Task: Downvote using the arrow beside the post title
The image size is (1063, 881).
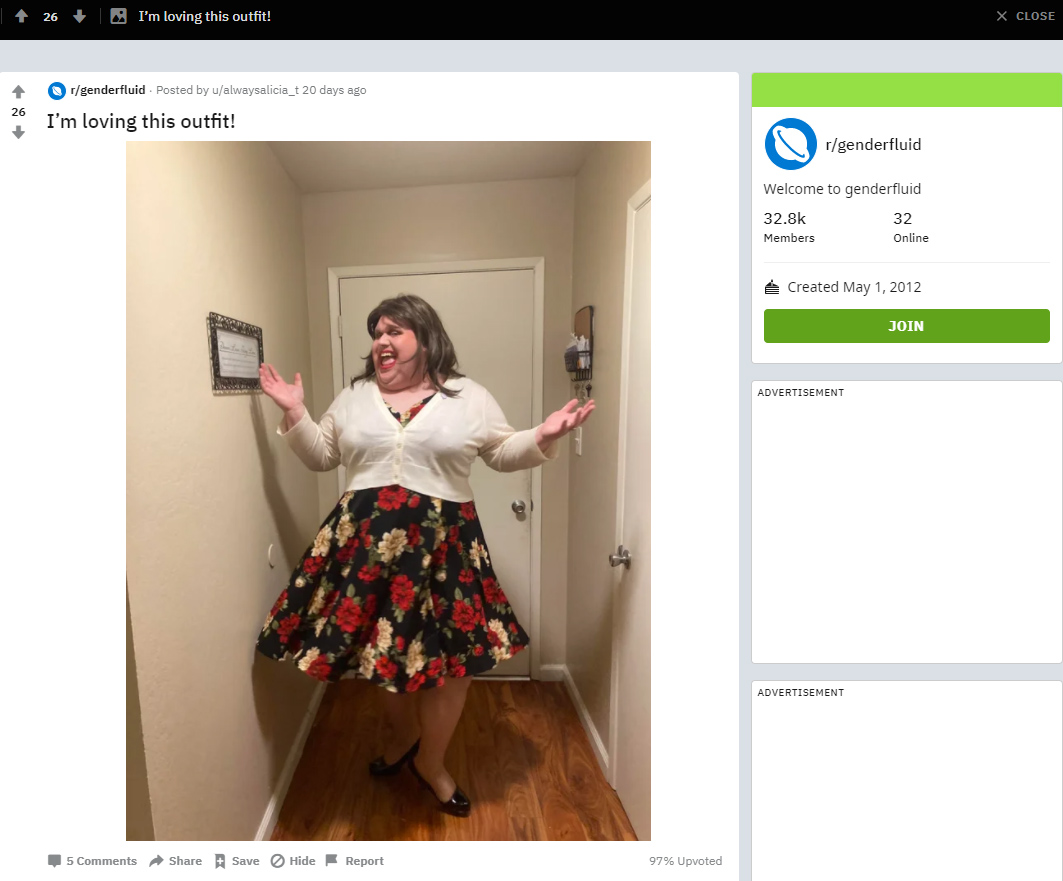Action: click(x=18, y=132)
